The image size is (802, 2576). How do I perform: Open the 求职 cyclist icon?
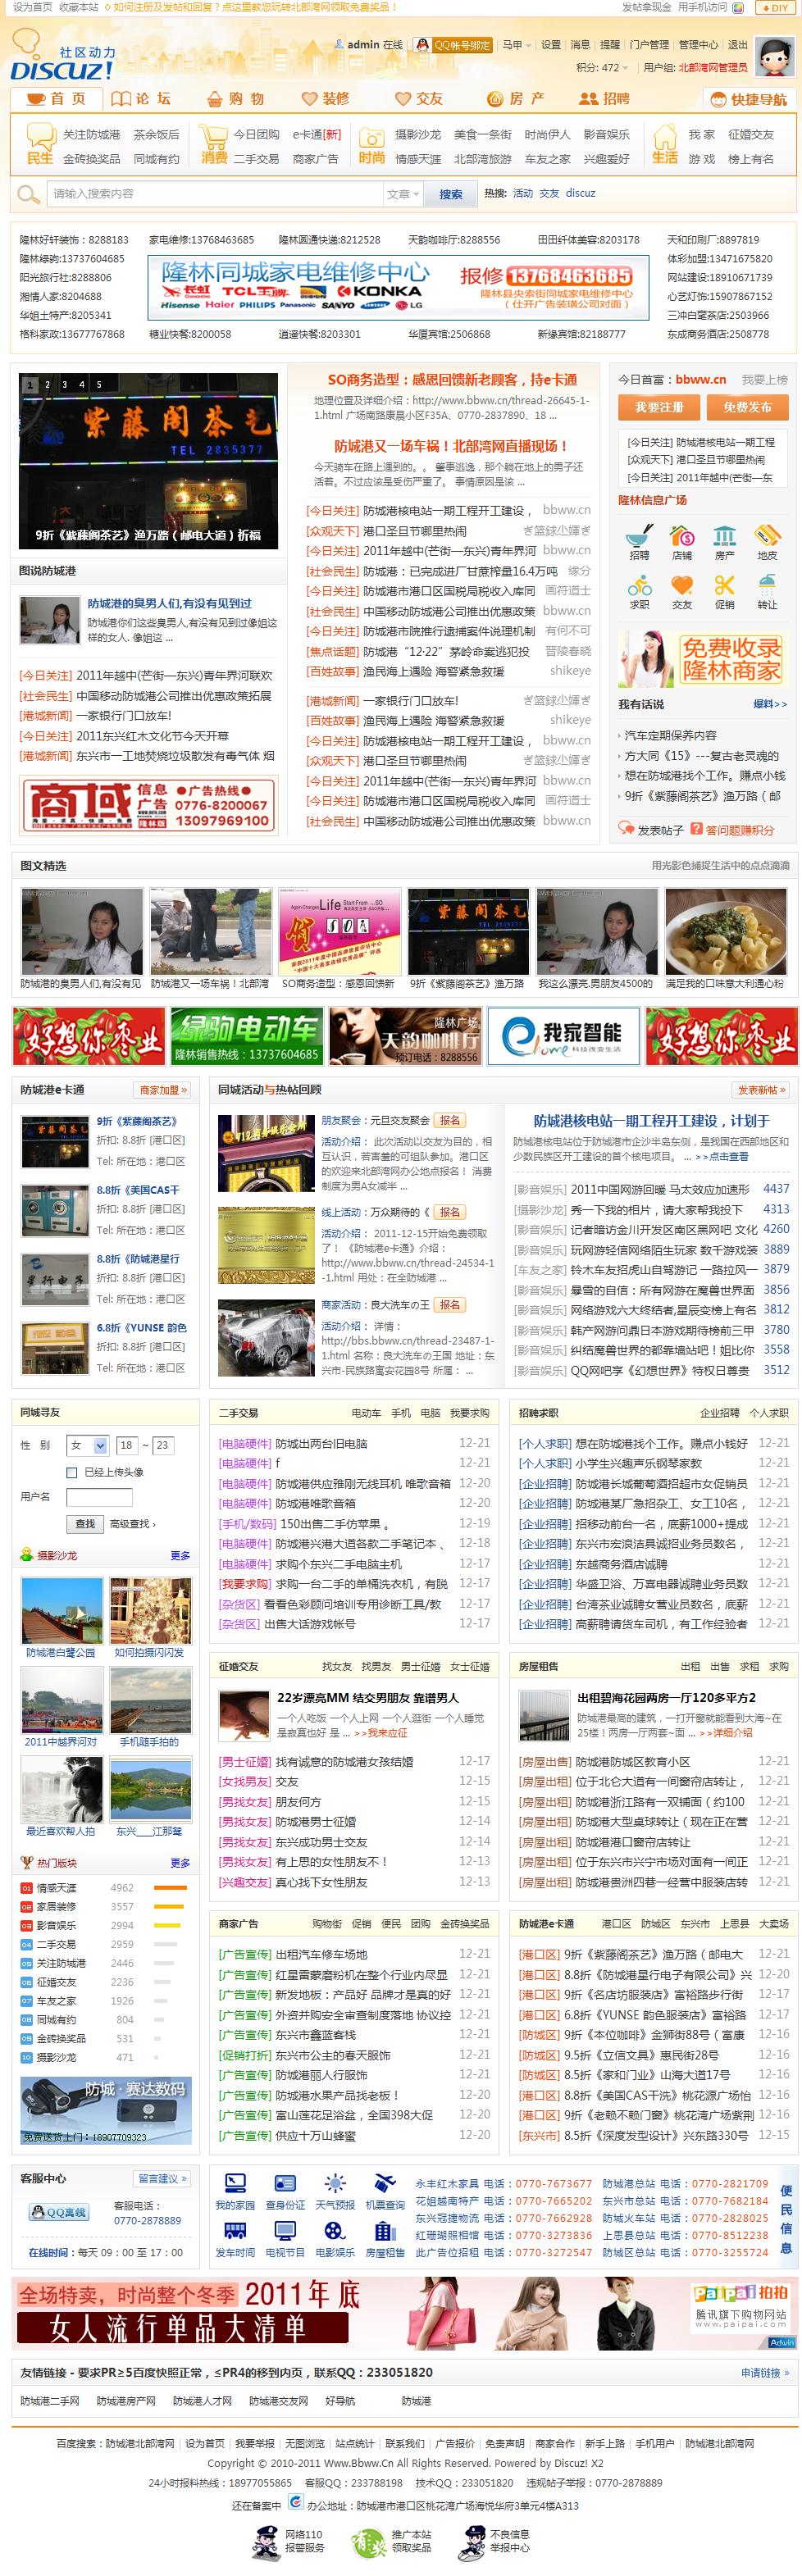[639, 584]
